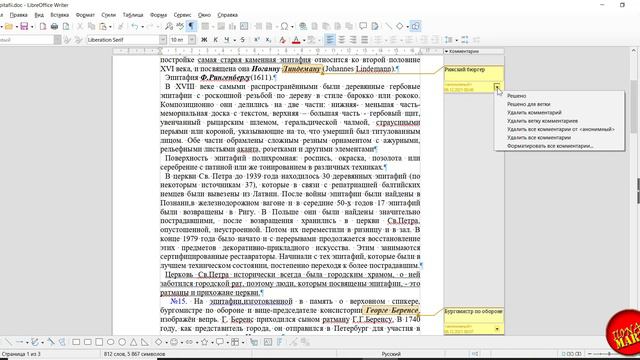Open the Таблица menu
The width and height of the screenshot is (640, 360).
click(133, 15)
